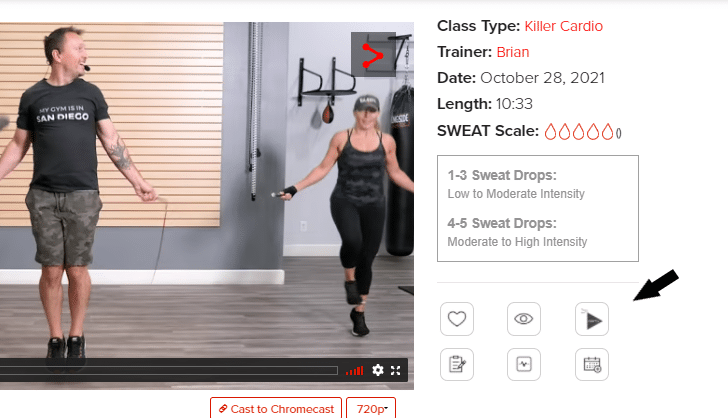This screenshot has height=418, width=728.
Task: Enter fullscreen mode in the video player
Action: click(x=396, y=370)
